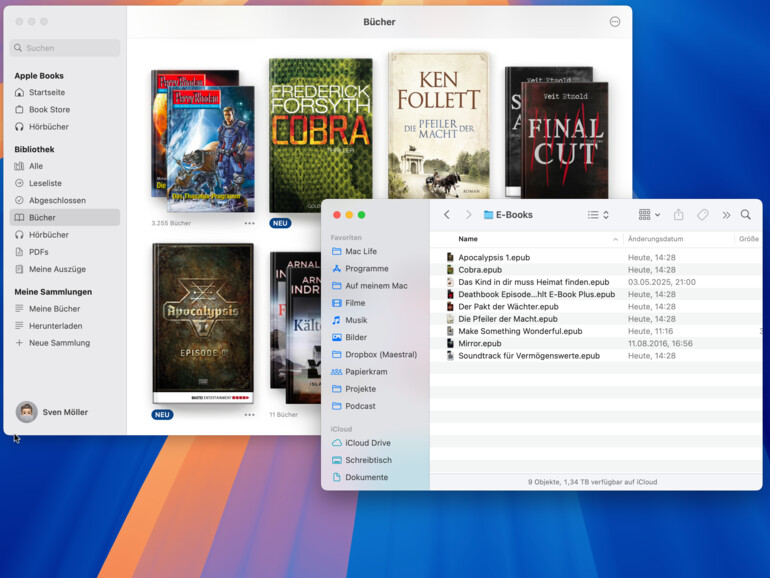This screenshot has width=770, height=578.
Task: Click the Suchen search field in Books
Action: (65, 48)
